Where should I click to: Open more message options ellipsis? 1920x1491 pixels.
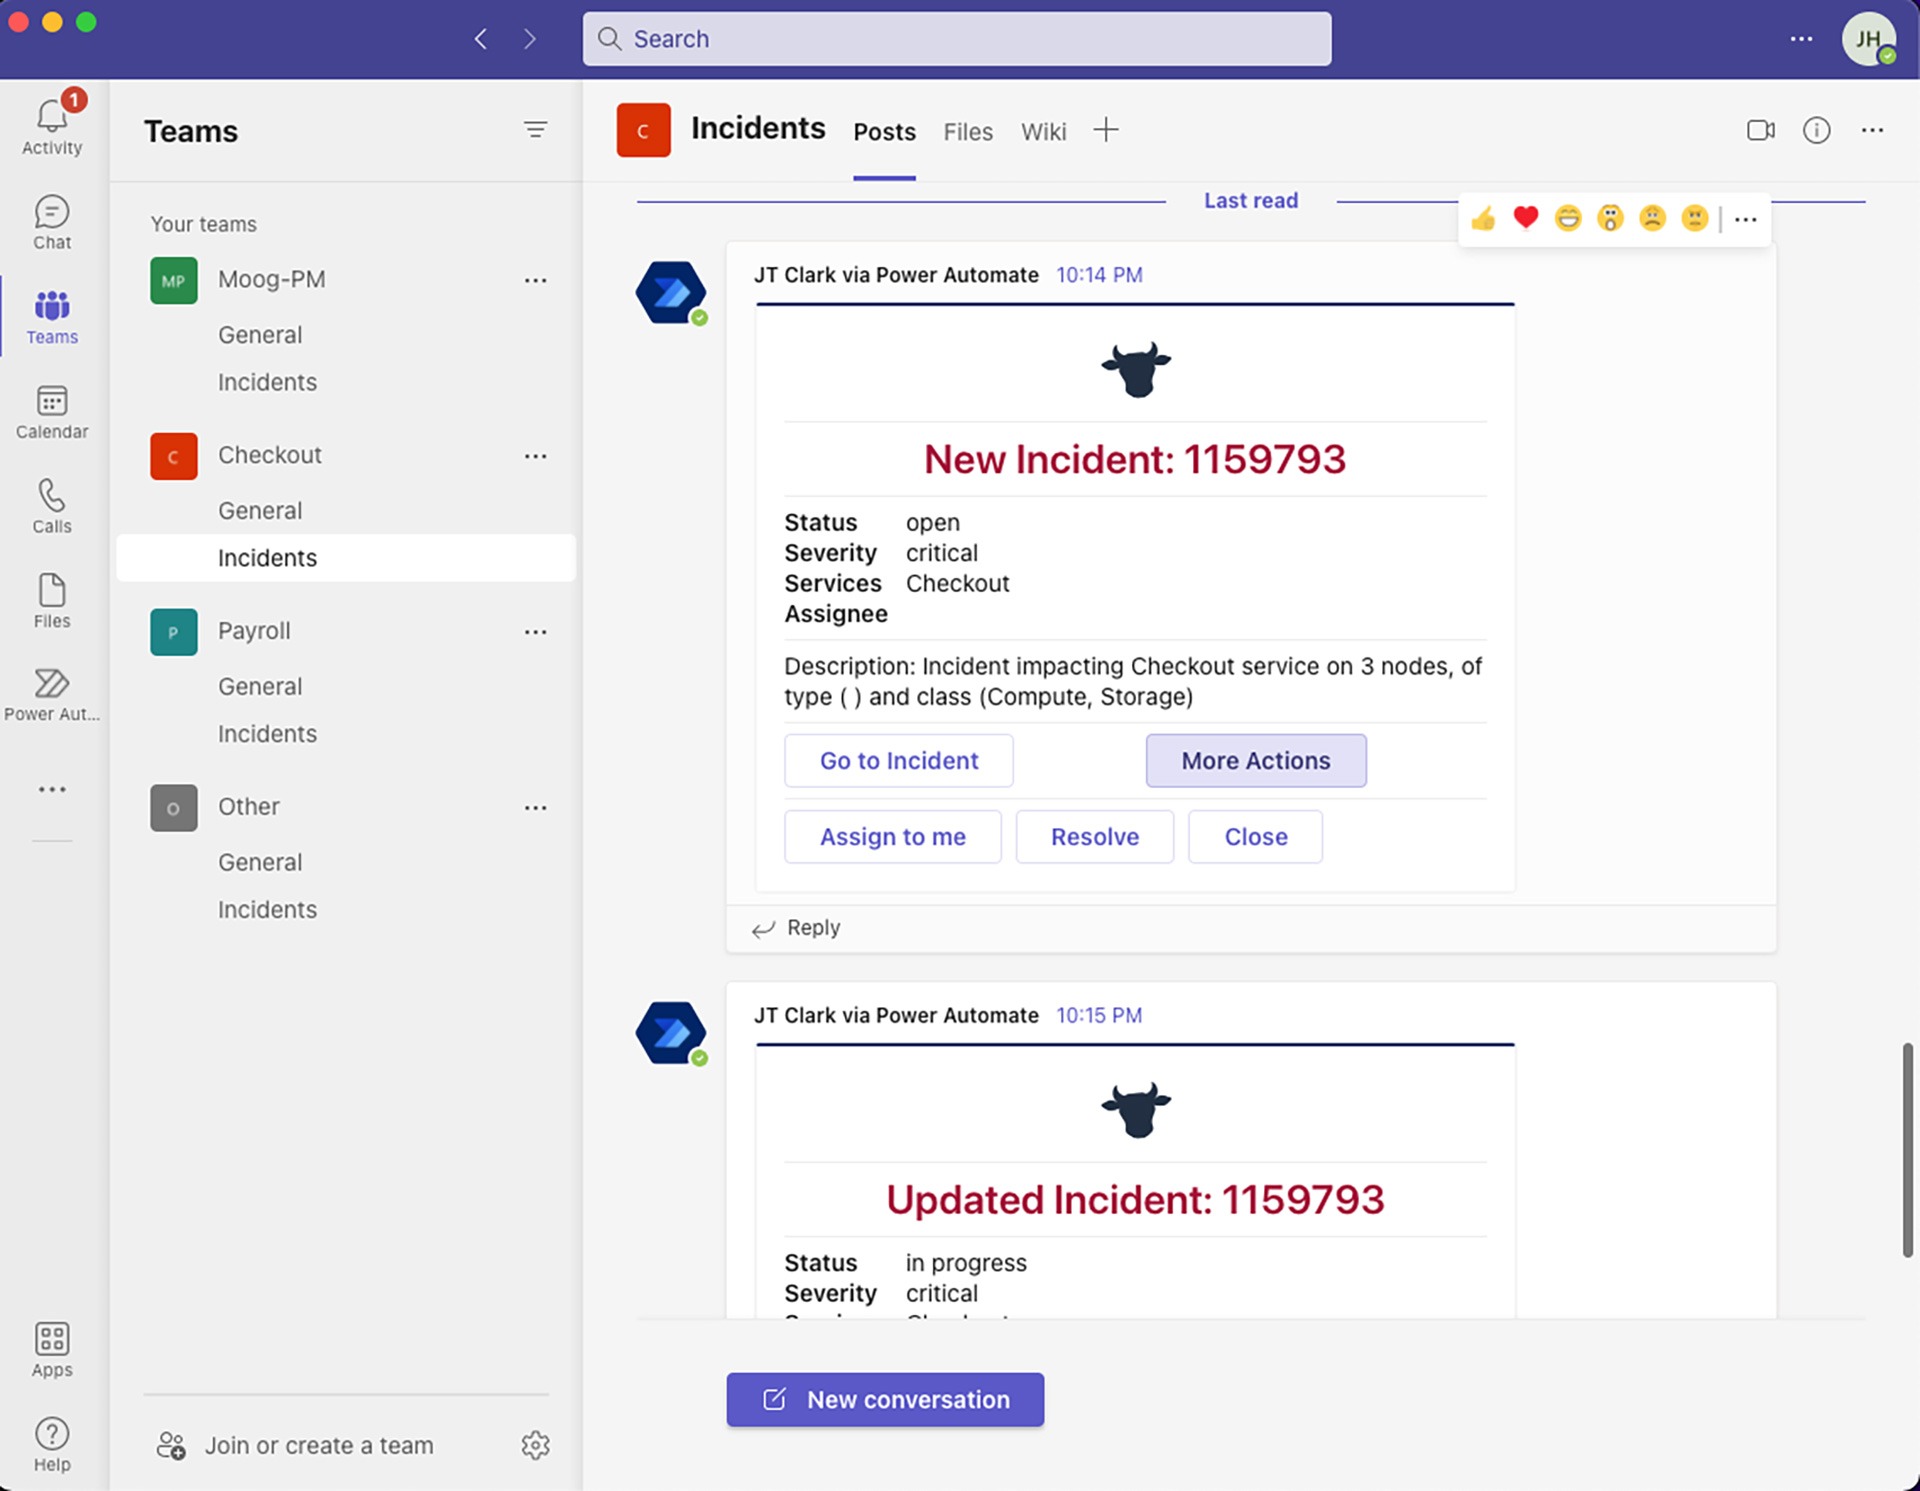[x=1746, y=219]
